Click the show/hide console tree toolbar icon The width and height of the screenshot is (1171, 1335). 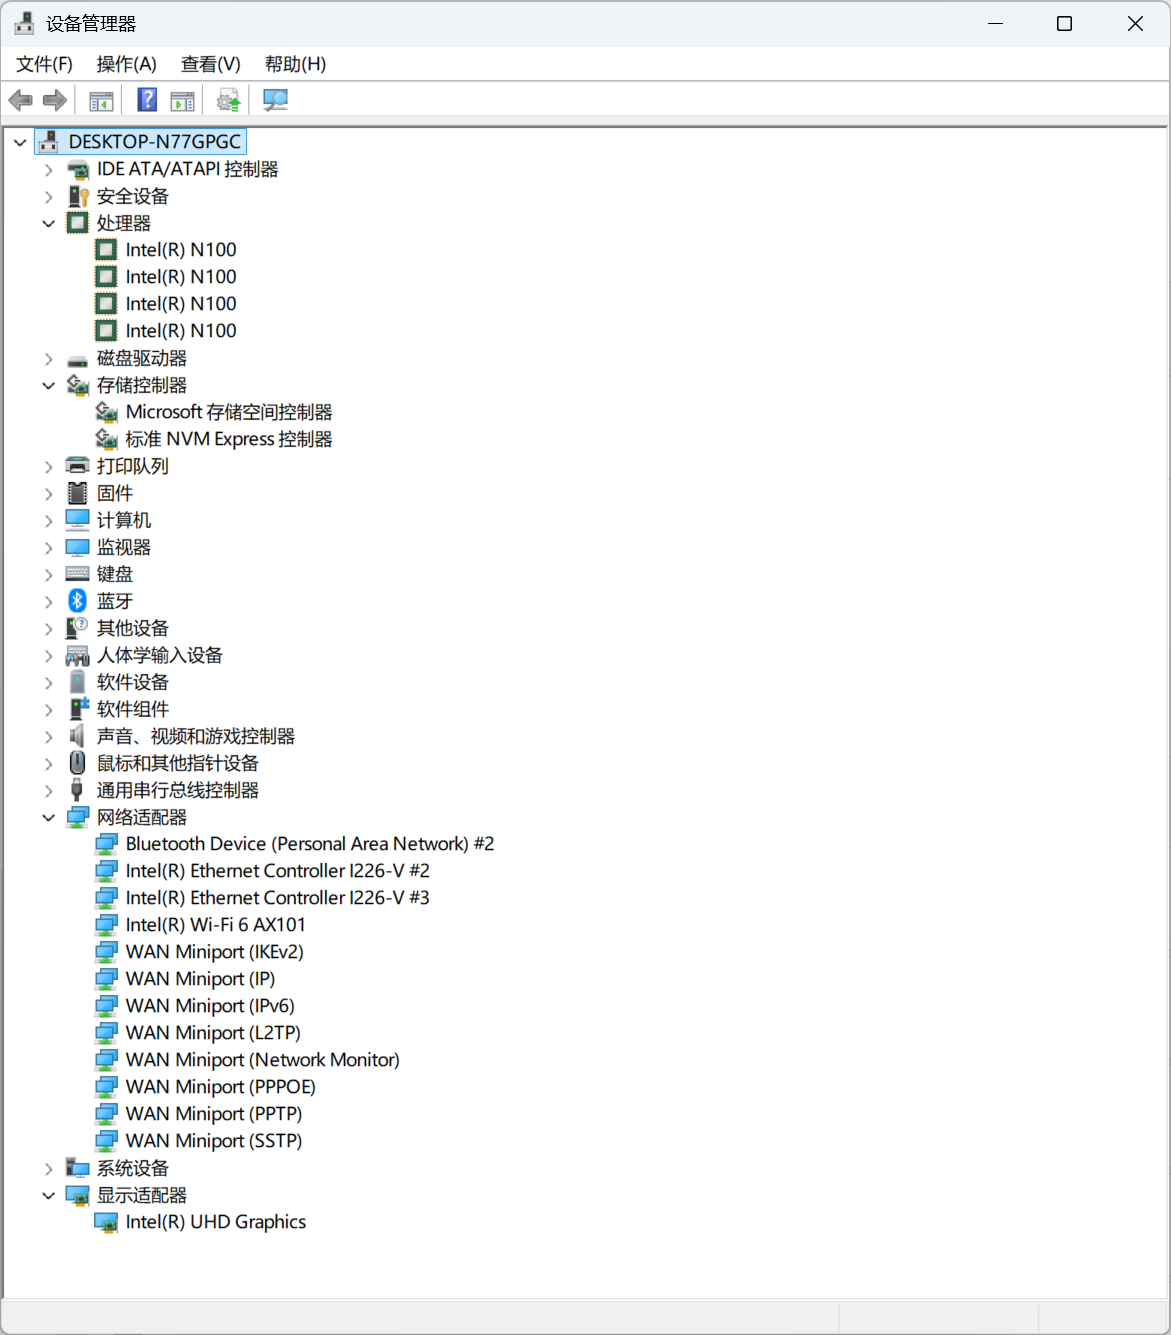pos(101,100)
